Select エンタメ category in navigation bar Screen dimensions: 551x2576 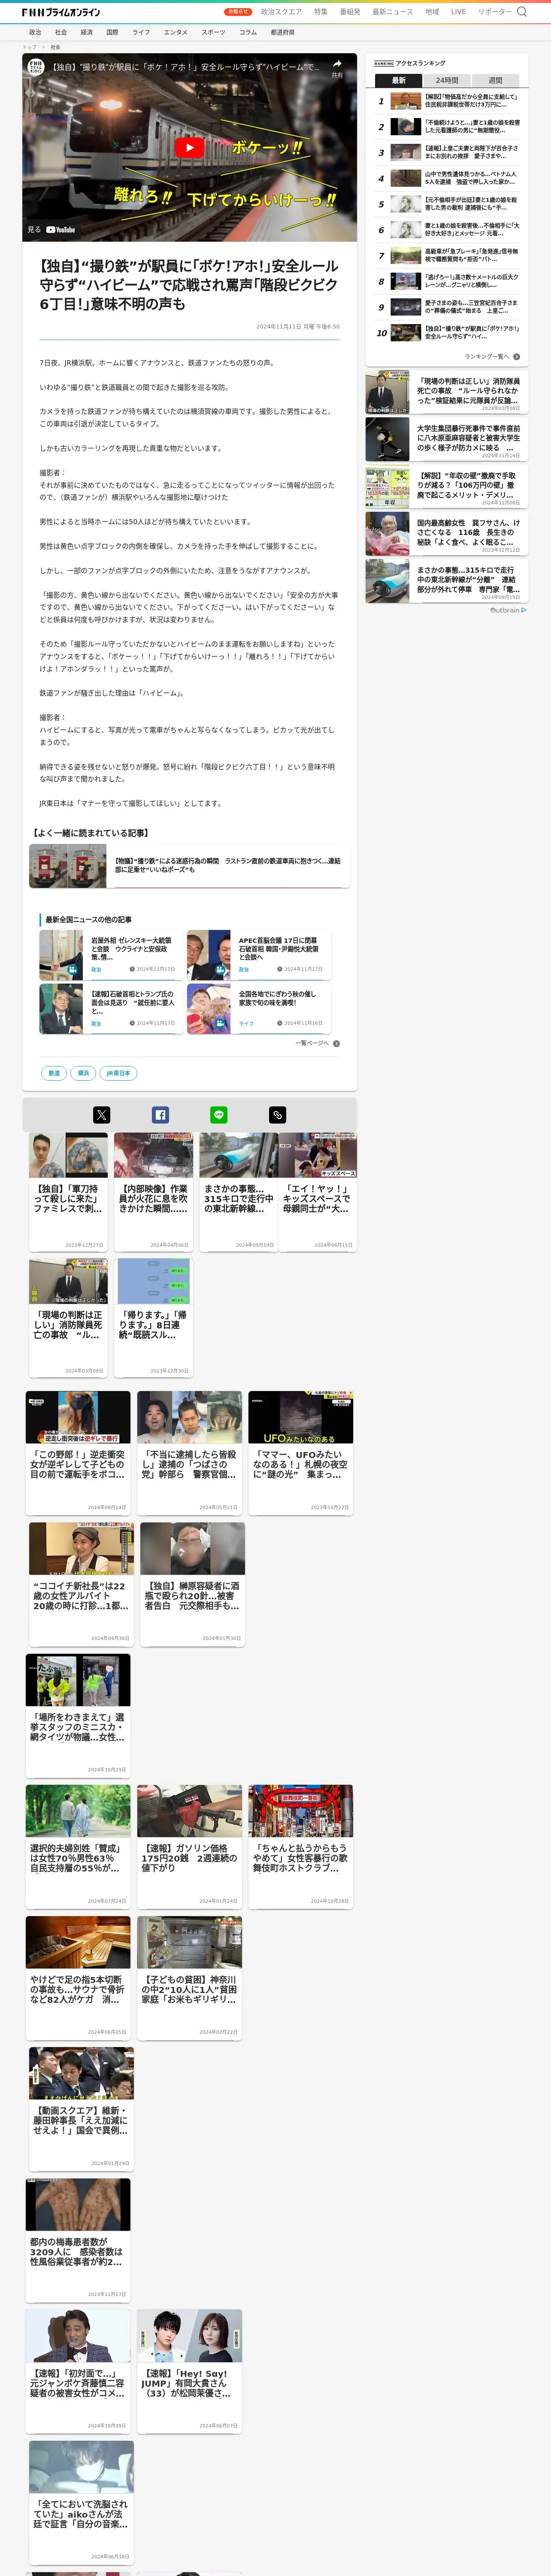coord(176,32)
